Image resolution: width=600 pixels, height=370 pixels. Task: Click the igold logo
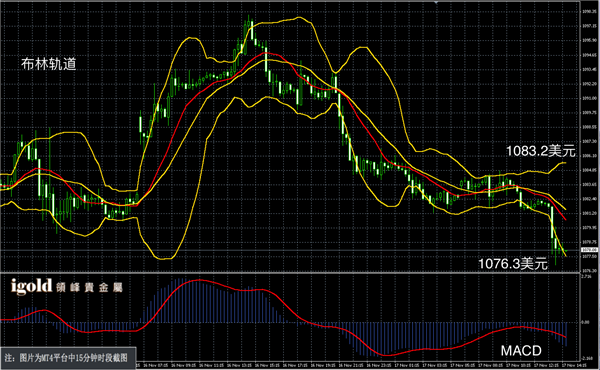31,286
